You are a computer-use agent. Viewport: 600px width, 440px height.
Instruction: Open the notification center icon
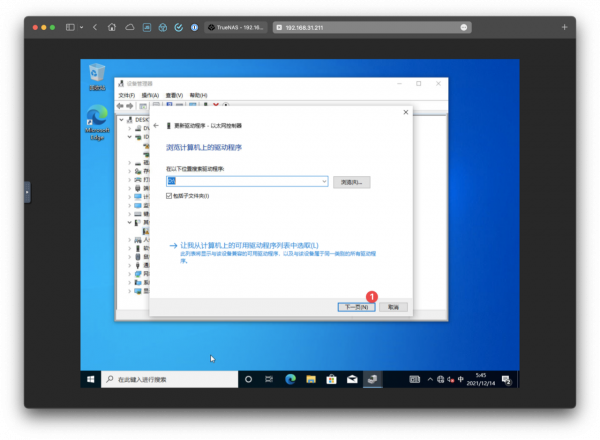point(507,380)
